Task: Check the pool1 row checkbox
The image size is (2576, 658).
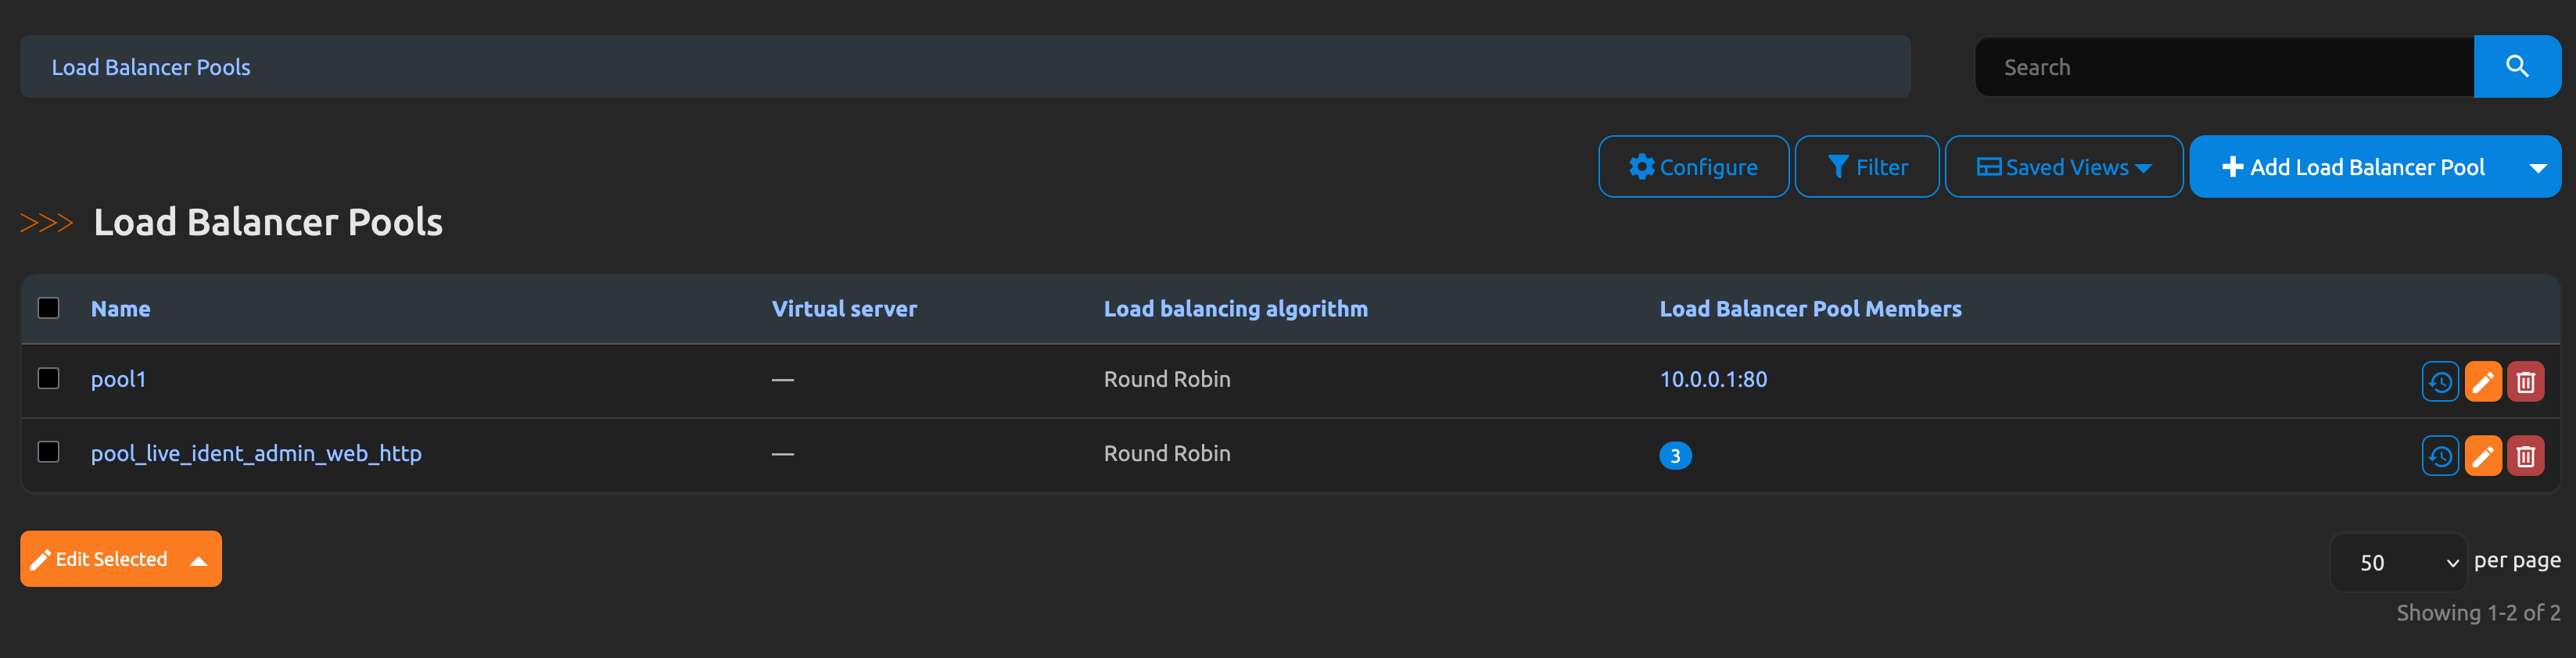Action: coord(48,378)
